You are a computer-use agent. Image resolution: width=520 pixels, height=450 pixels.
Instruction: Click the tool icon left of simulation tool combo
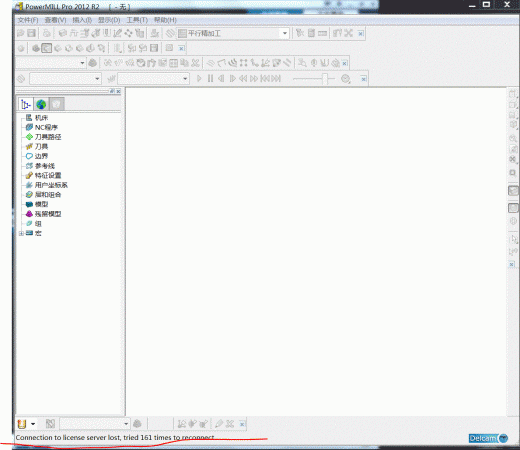pyautogui.click(x=111, y=79)
